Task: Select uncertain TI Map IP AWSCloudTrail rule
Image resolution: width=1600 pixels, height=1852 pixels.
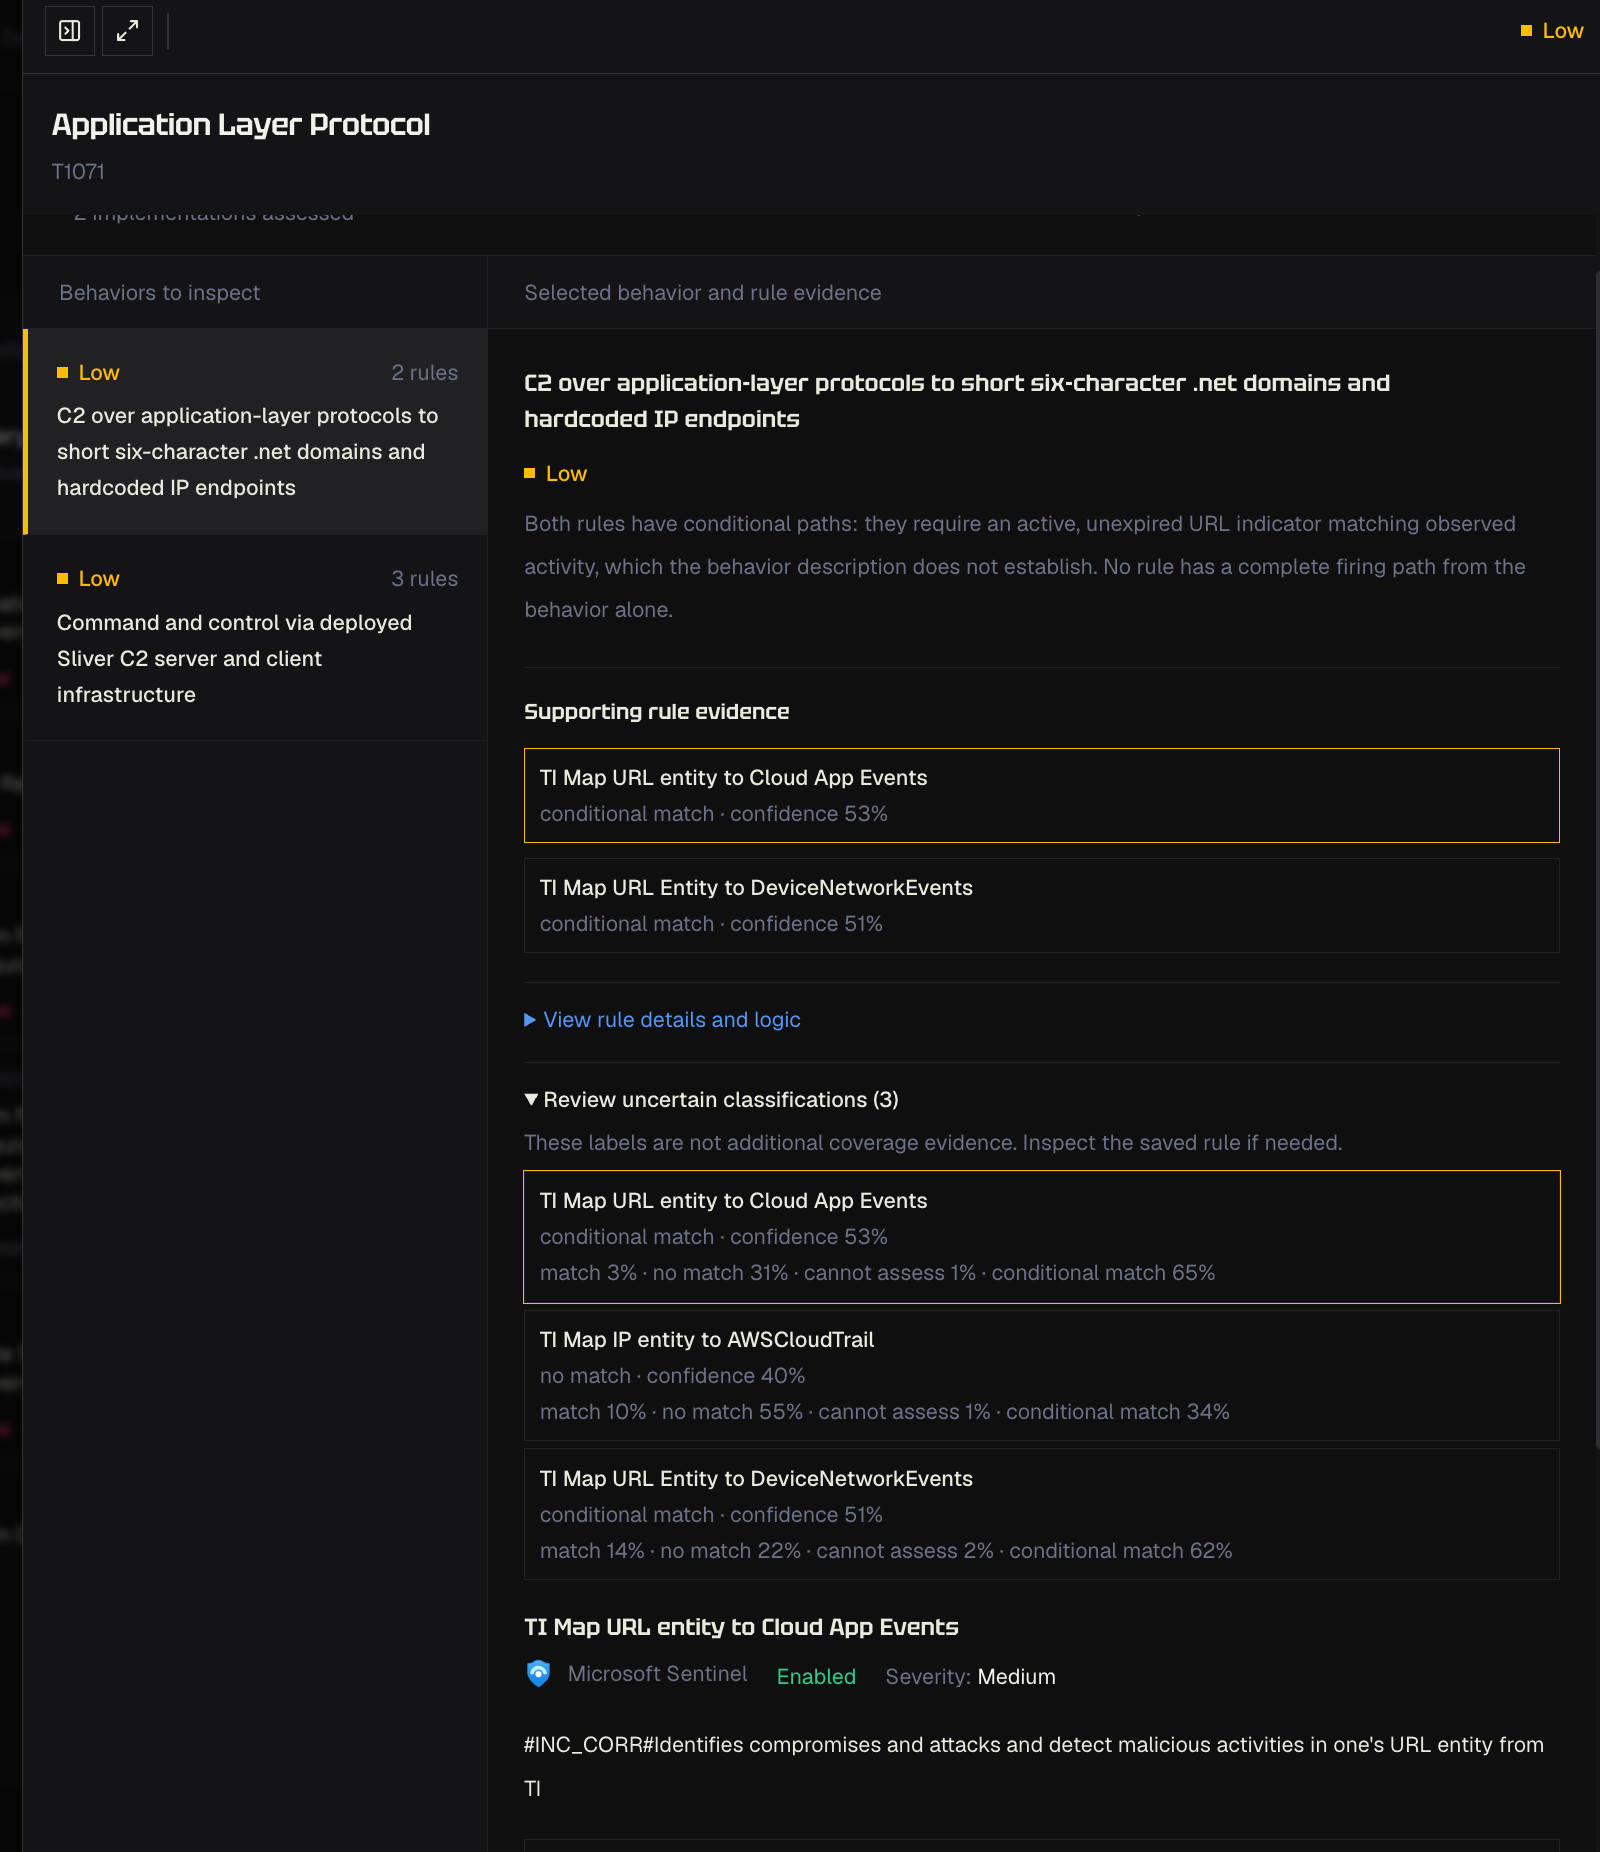Action: [x=1041, y=1376]
